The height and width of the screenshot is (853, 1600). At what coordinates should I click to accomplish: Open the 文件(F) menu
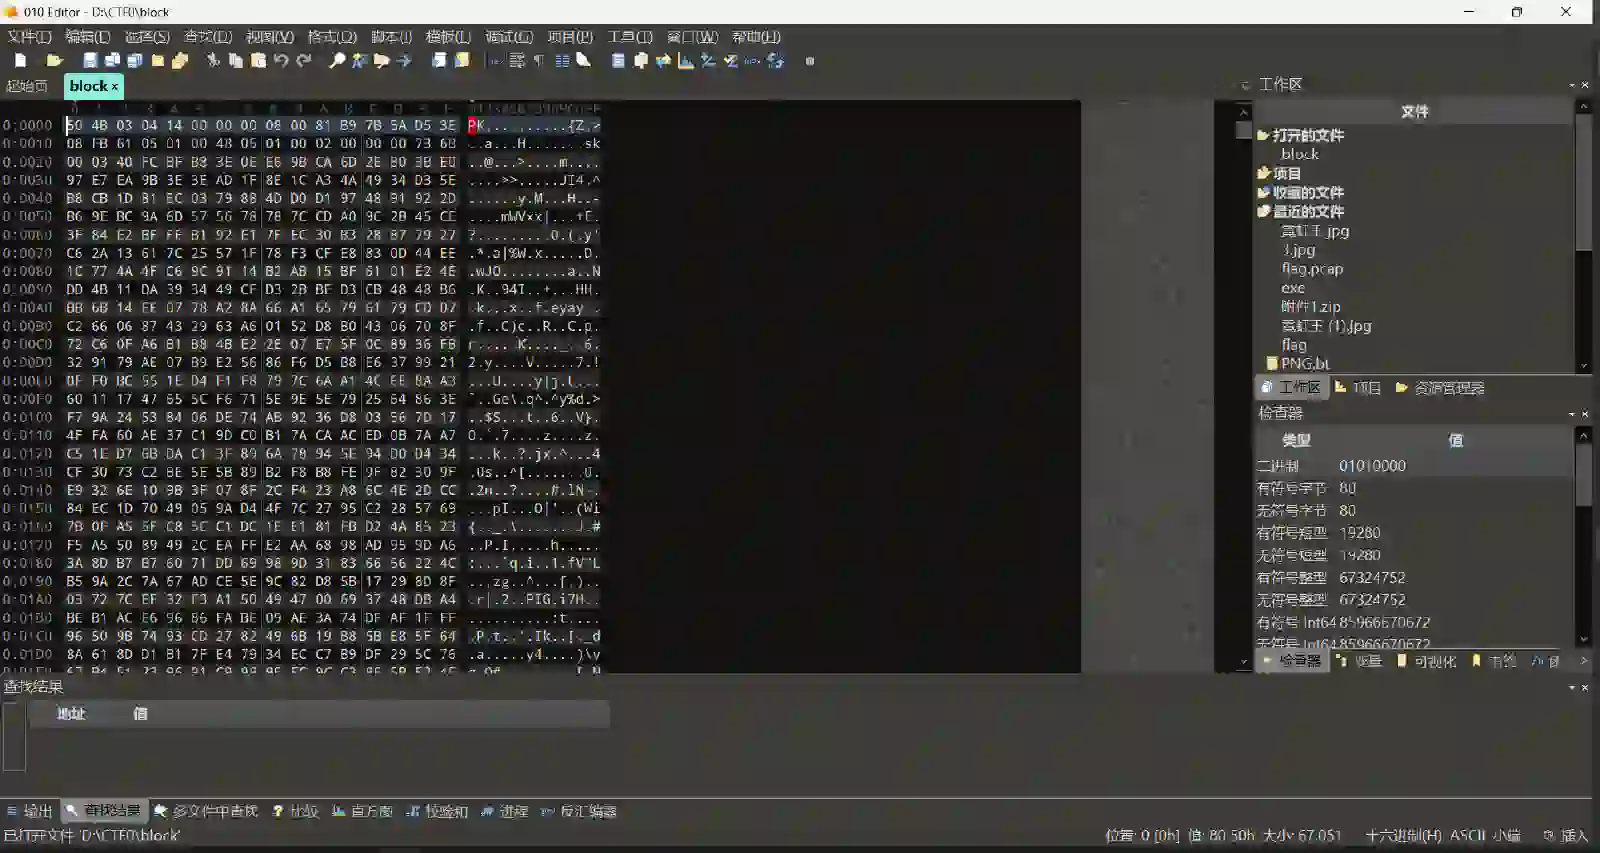click(x=29, y=37)
